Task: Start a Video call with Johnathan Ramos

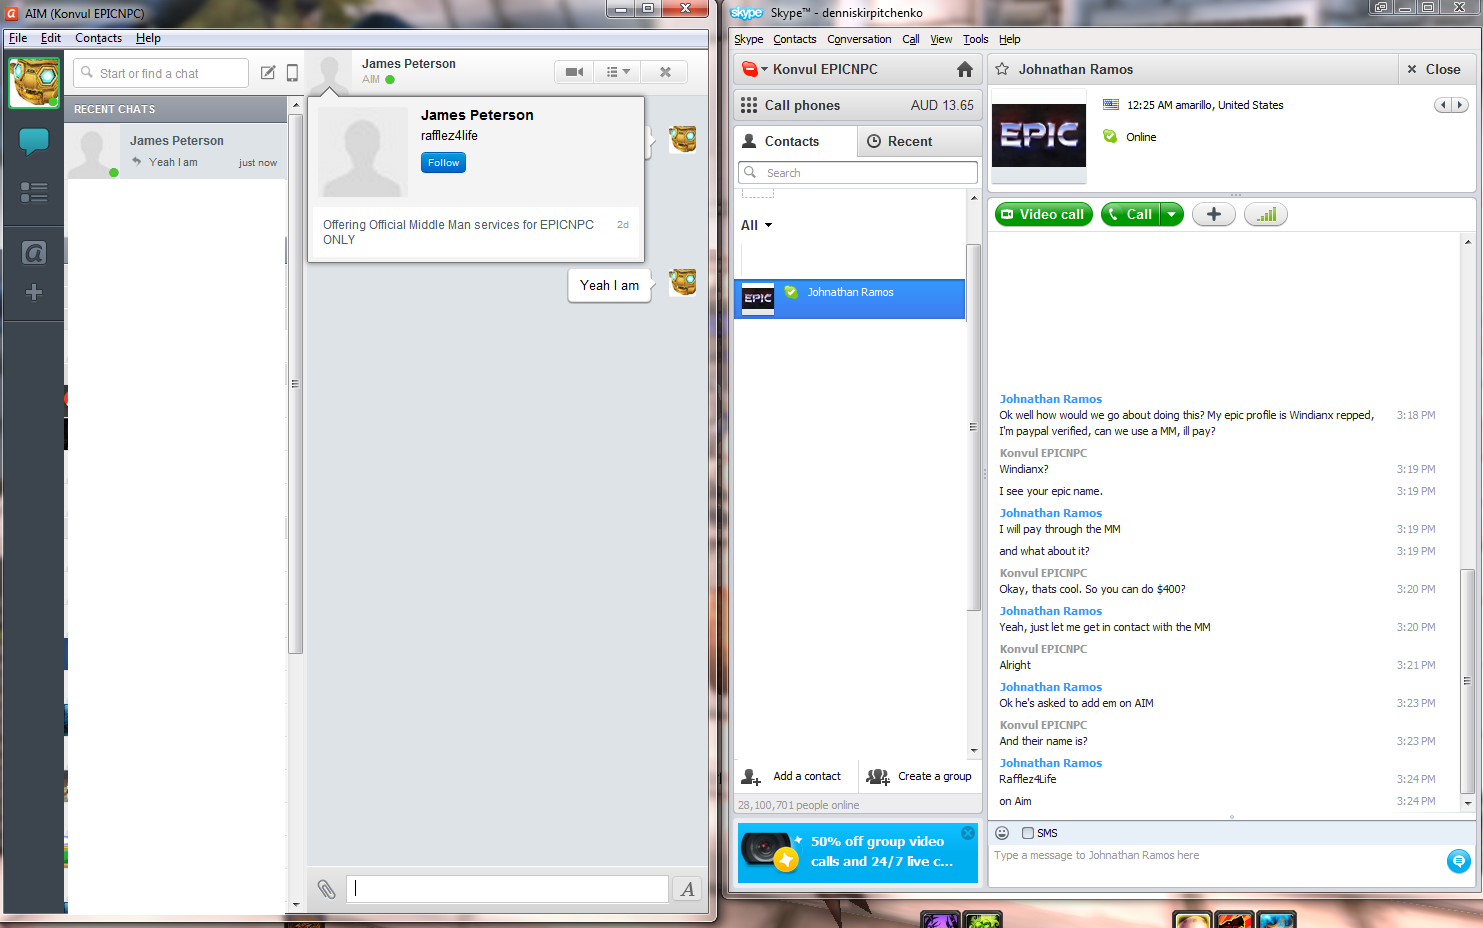Action: 1042,214
